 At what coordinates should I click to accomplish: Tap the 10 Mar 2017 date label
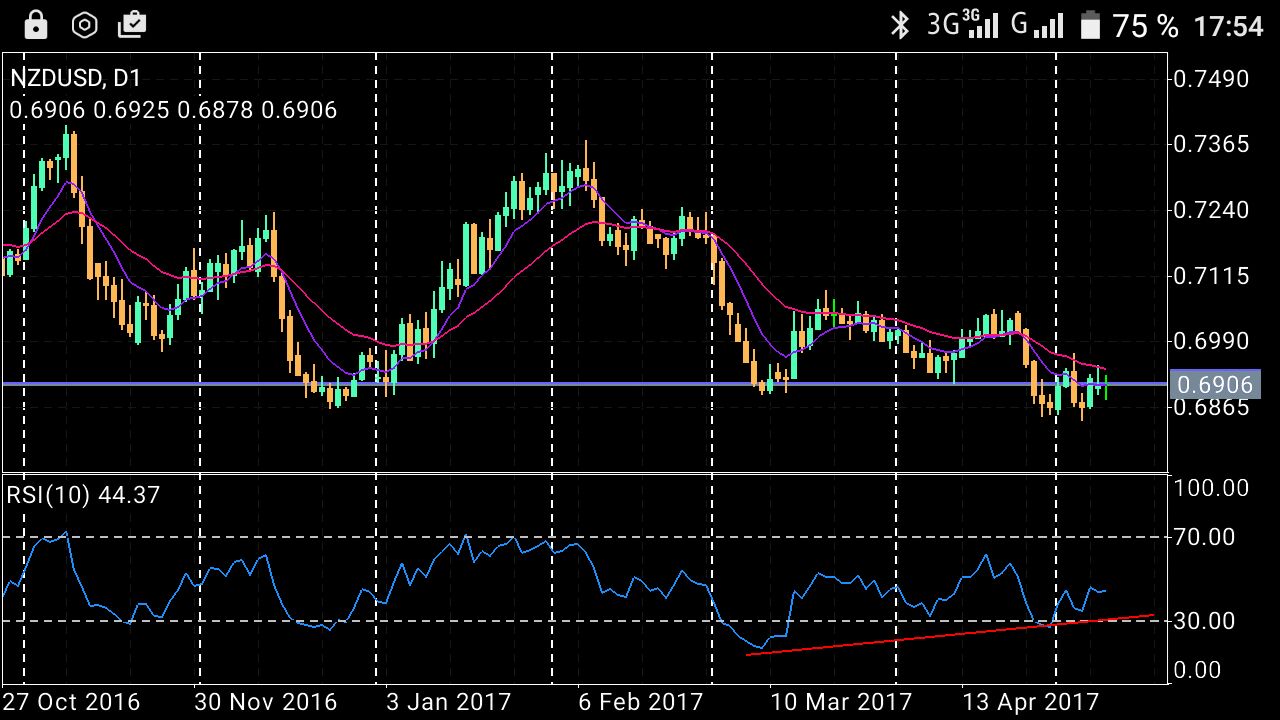click(841, 702)
